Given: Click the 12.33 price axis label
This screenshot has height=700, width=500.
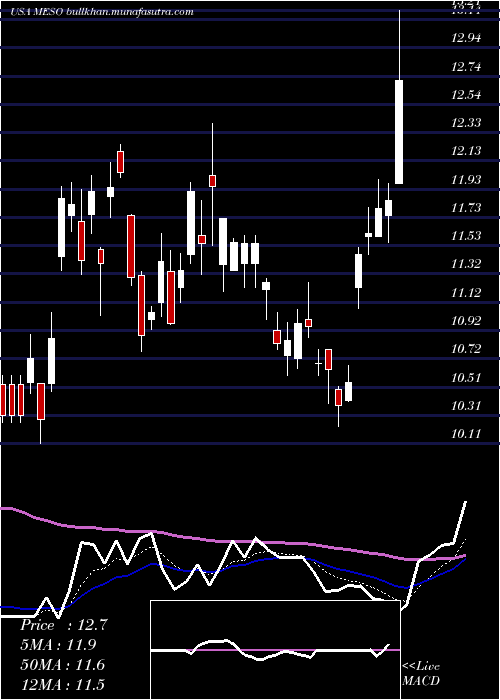Looking at the screenshot, I should click(x=466, y=122).
